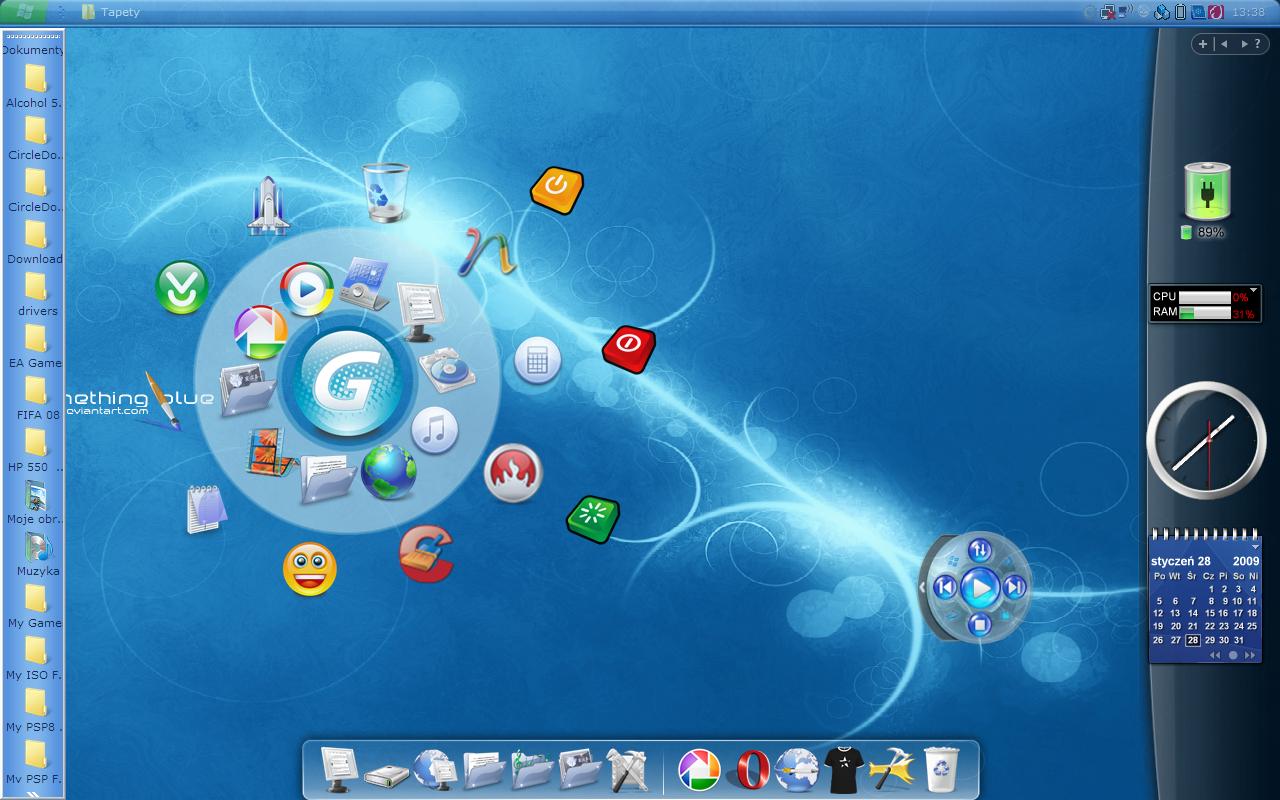
Task: Open the FIFA 08 folder
Action: [x=35, y=399]
